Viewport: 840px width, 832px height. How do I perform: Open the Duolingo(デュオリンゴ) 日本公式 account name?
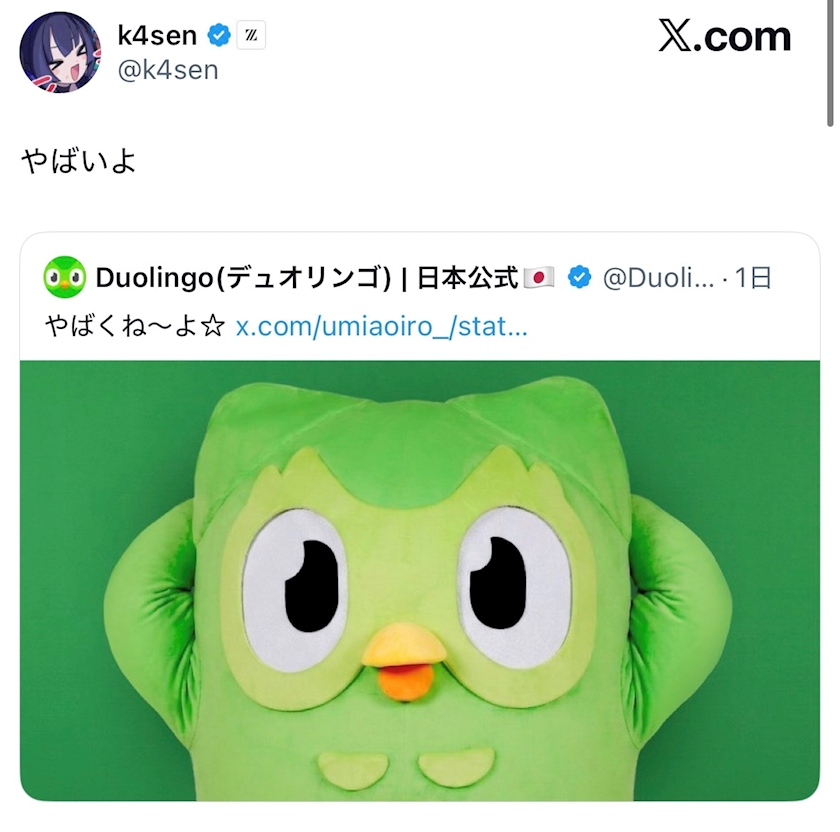pyautogui.click(x=307, y=278)
